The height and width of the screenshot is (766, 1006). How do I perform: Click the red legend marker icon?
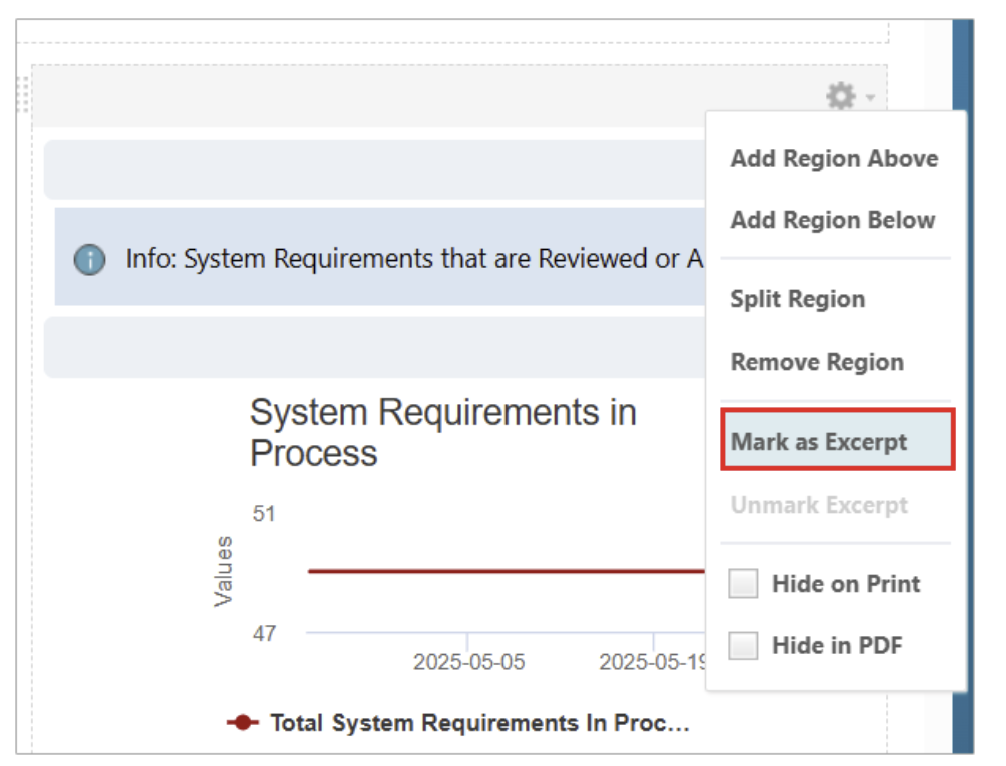tap(243, 722)
